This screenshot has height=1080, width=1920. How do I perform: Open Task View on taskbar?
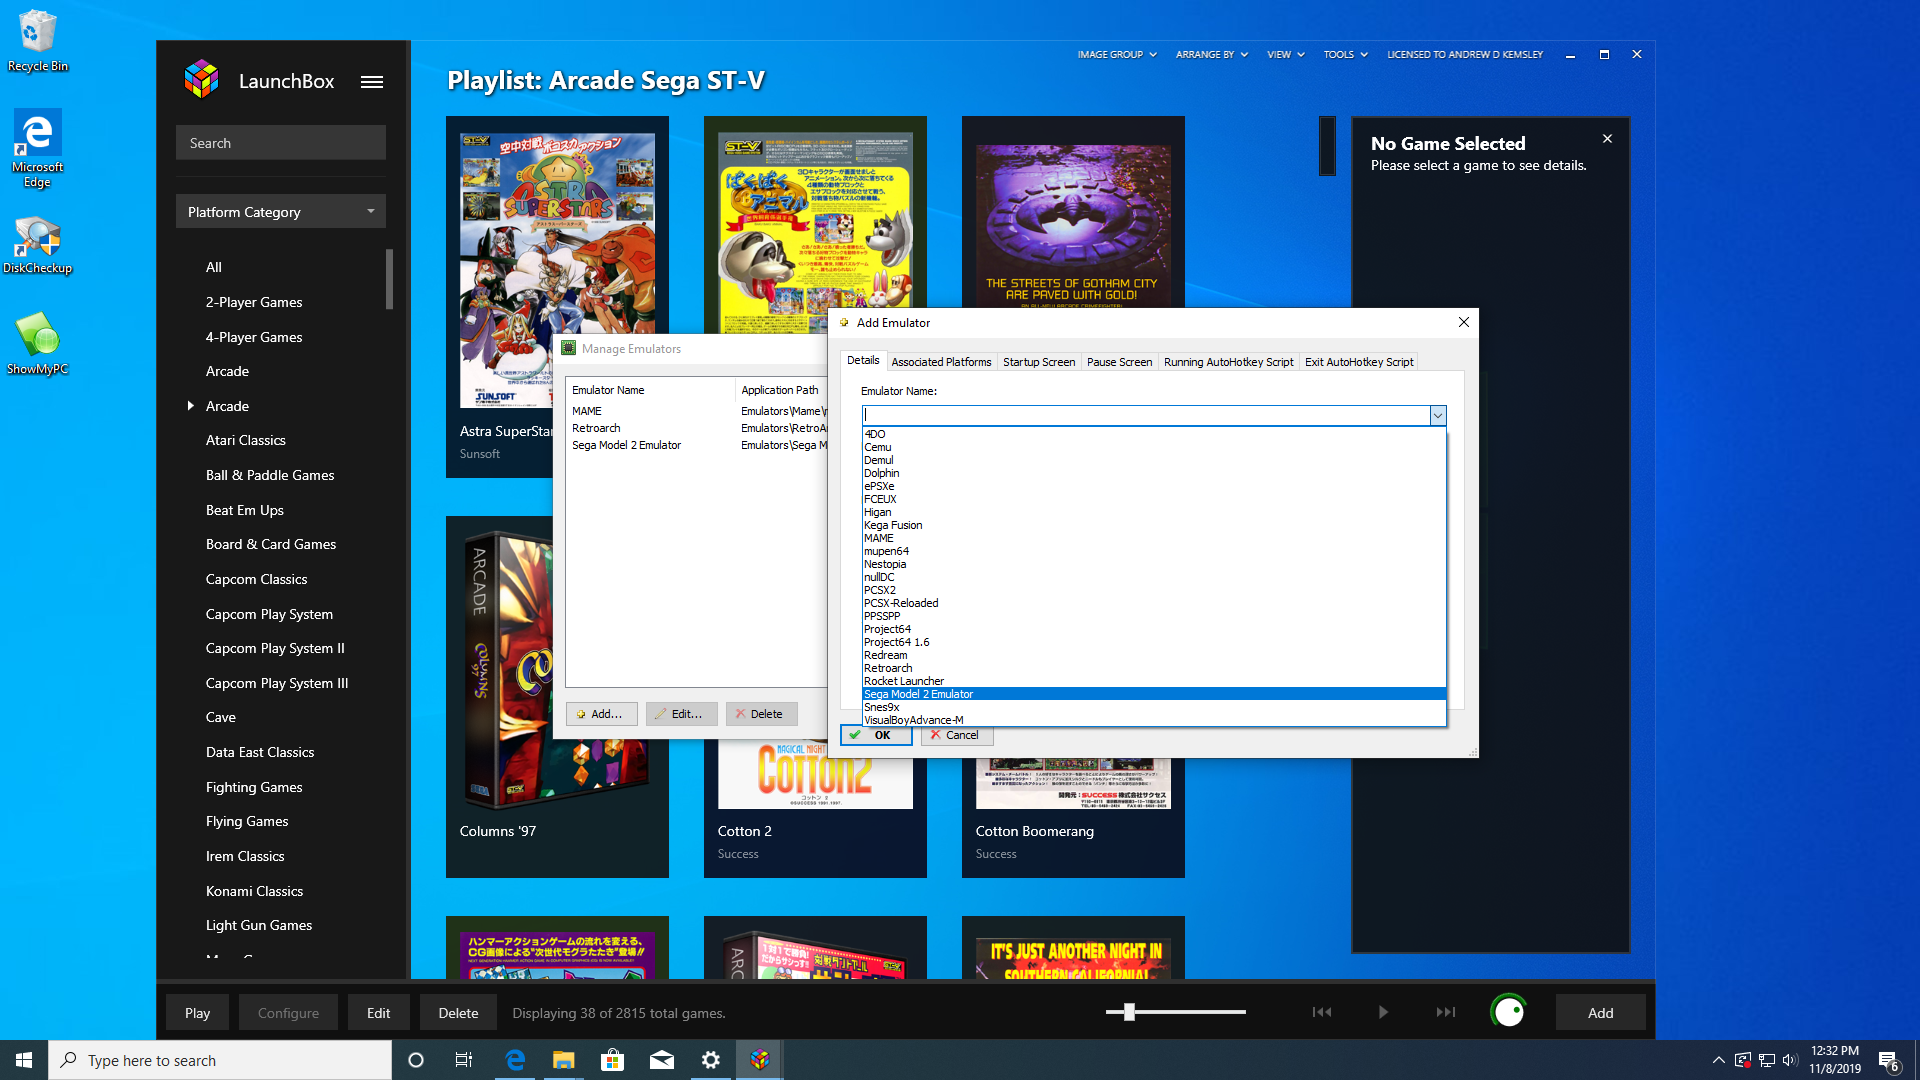464,1060
